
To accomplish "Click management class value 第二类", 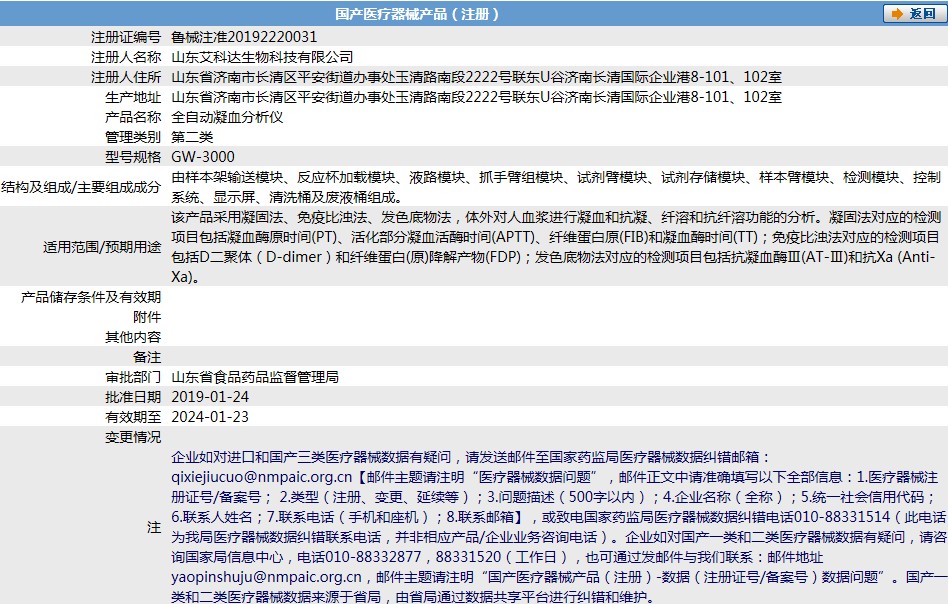I will point(192,137).
